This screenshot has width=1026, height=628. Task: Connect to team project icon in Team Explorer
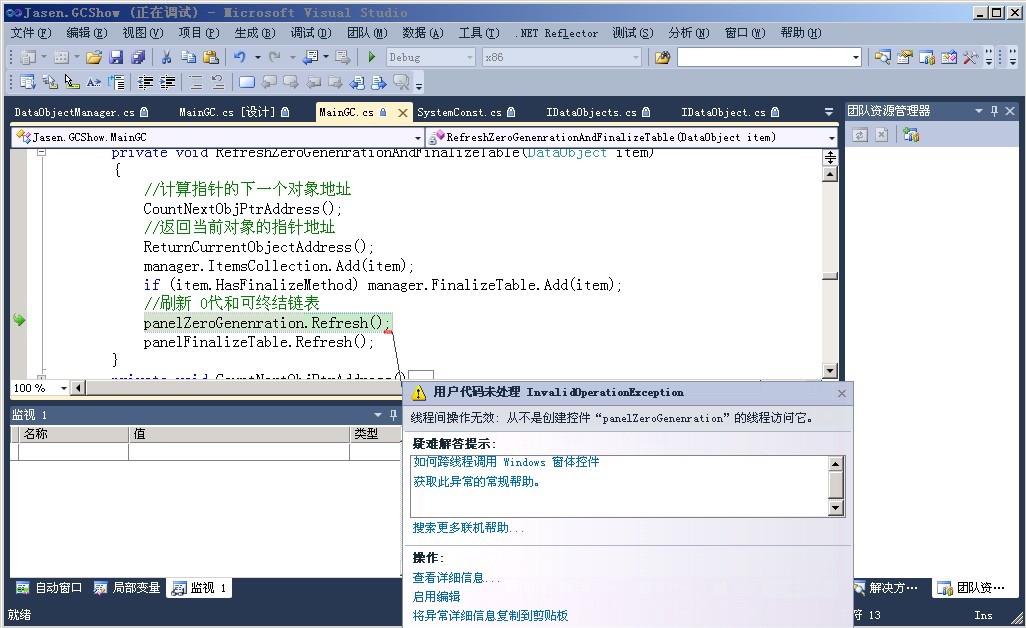click(911, 135)
